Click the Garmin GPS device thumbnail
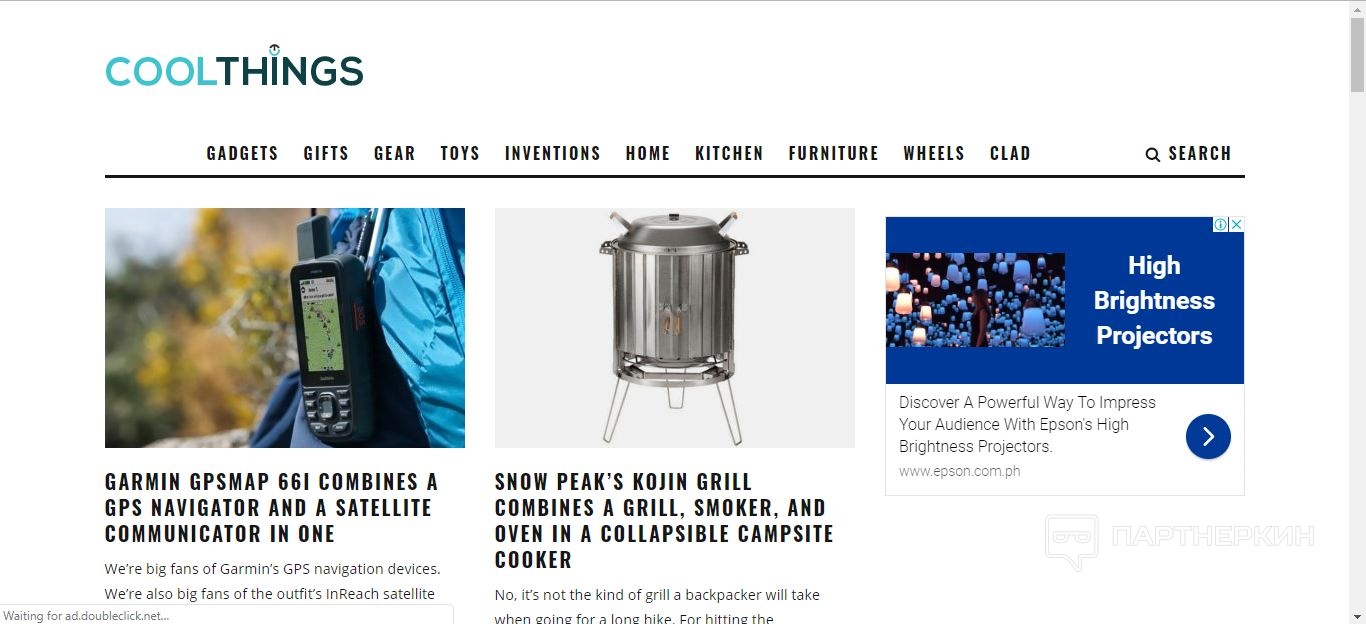Image resolution: width=1366 pixels, height=624 pixels. (x=285, y=328)
